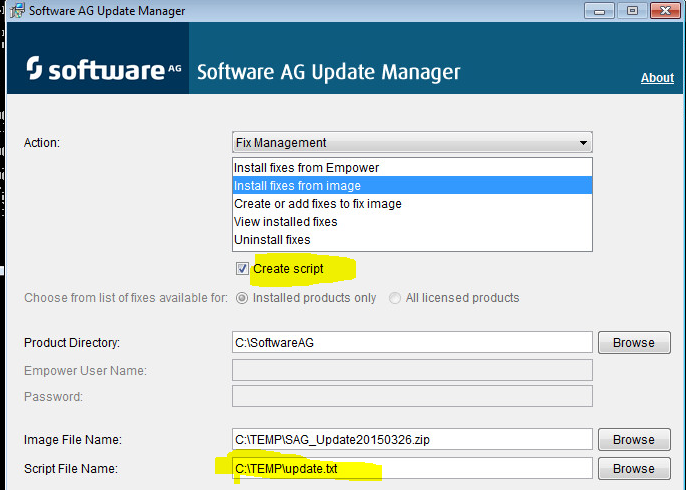This screenshot has height=490, width=686.
Task: Click the Software AG Update Manager banner heading
Action: 329,72
